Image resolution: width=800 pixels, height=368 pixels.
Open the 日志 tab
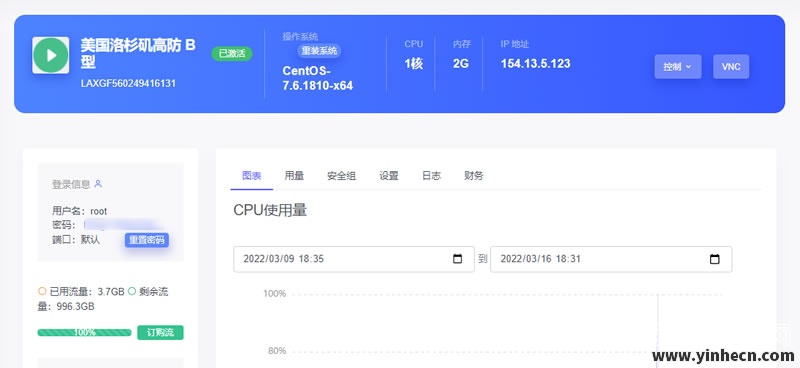[431, 176]
